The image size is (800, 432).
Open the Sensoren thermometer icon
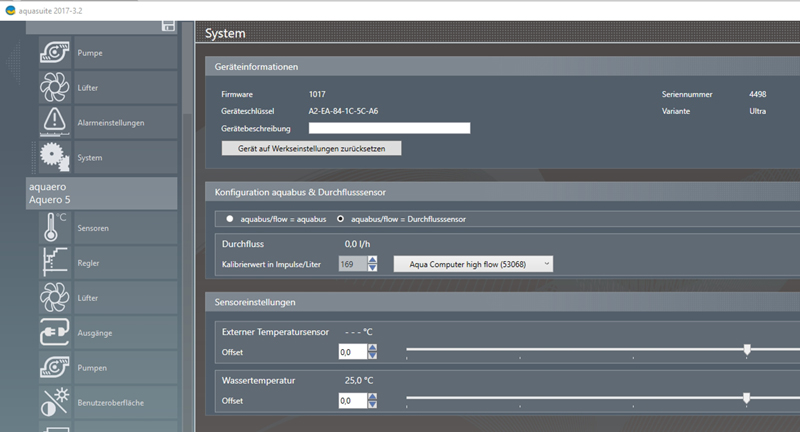pyautogui.click(x=56, y=228)
